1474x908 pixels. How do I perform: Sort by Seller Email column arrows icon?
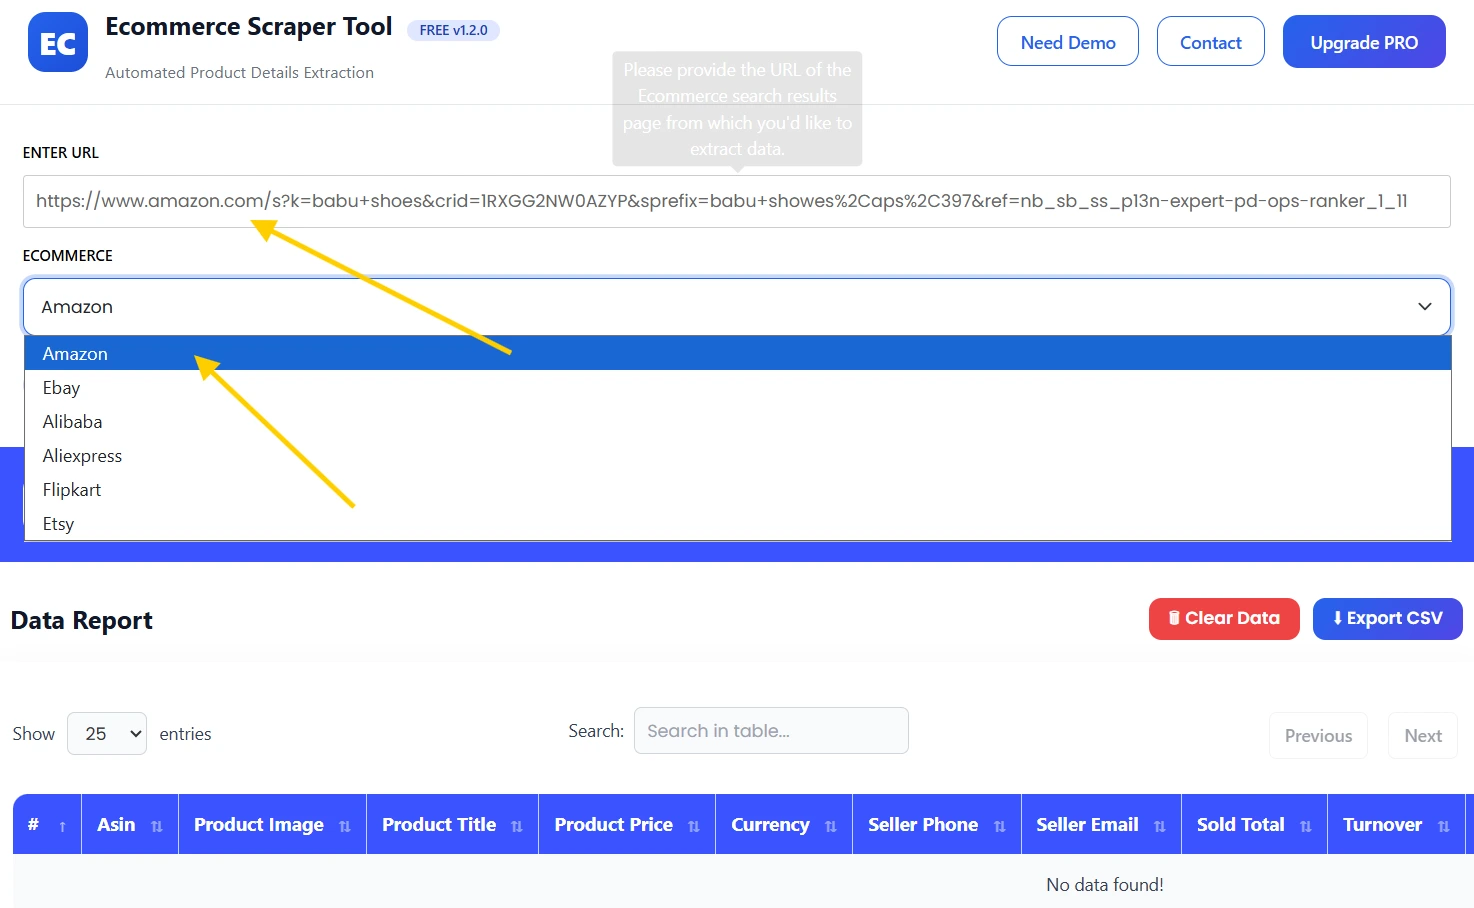tap(1160, 826)
